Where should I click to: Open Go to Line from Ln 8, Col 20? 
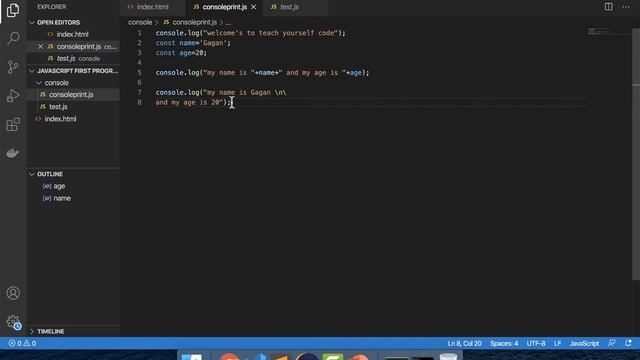tap(464, 343)
